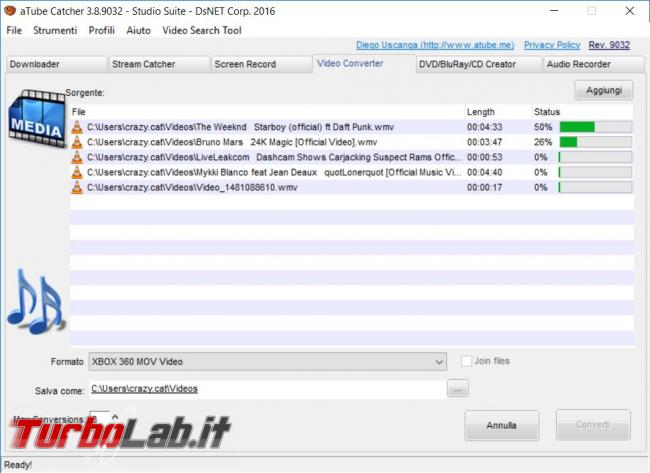
Task: Select the Video_1481088610.wmv row
Action: (x=352, y=187)
